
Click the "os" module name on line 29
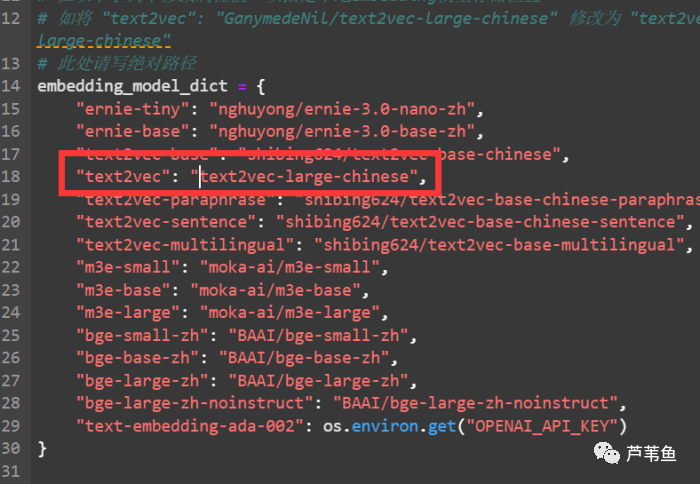(332, 426)
